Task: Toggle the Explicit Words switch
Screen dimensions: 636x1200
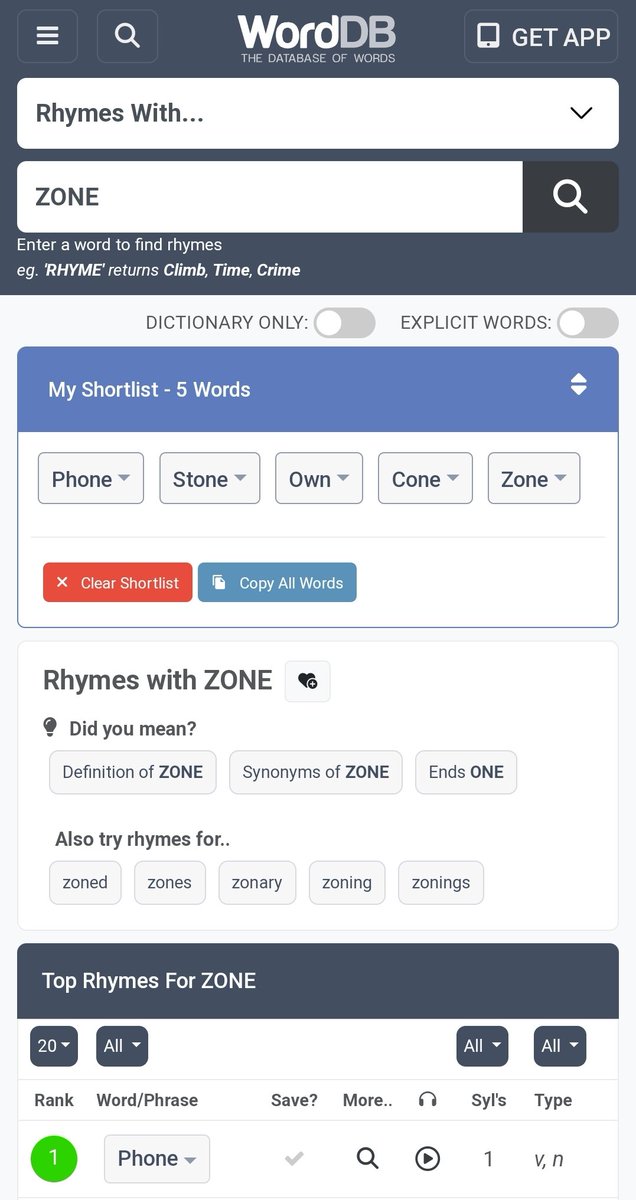Action: point(588,323)
